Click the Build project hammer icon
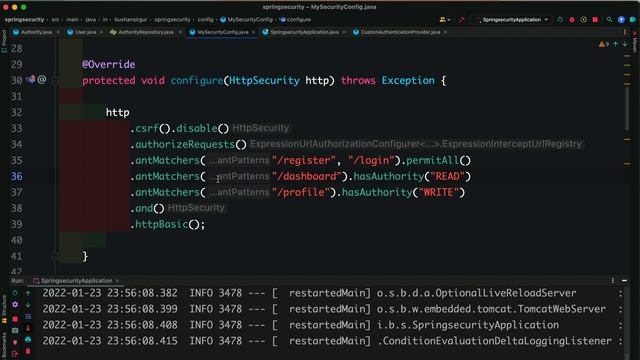640x360 pixels. coord(461,20)
